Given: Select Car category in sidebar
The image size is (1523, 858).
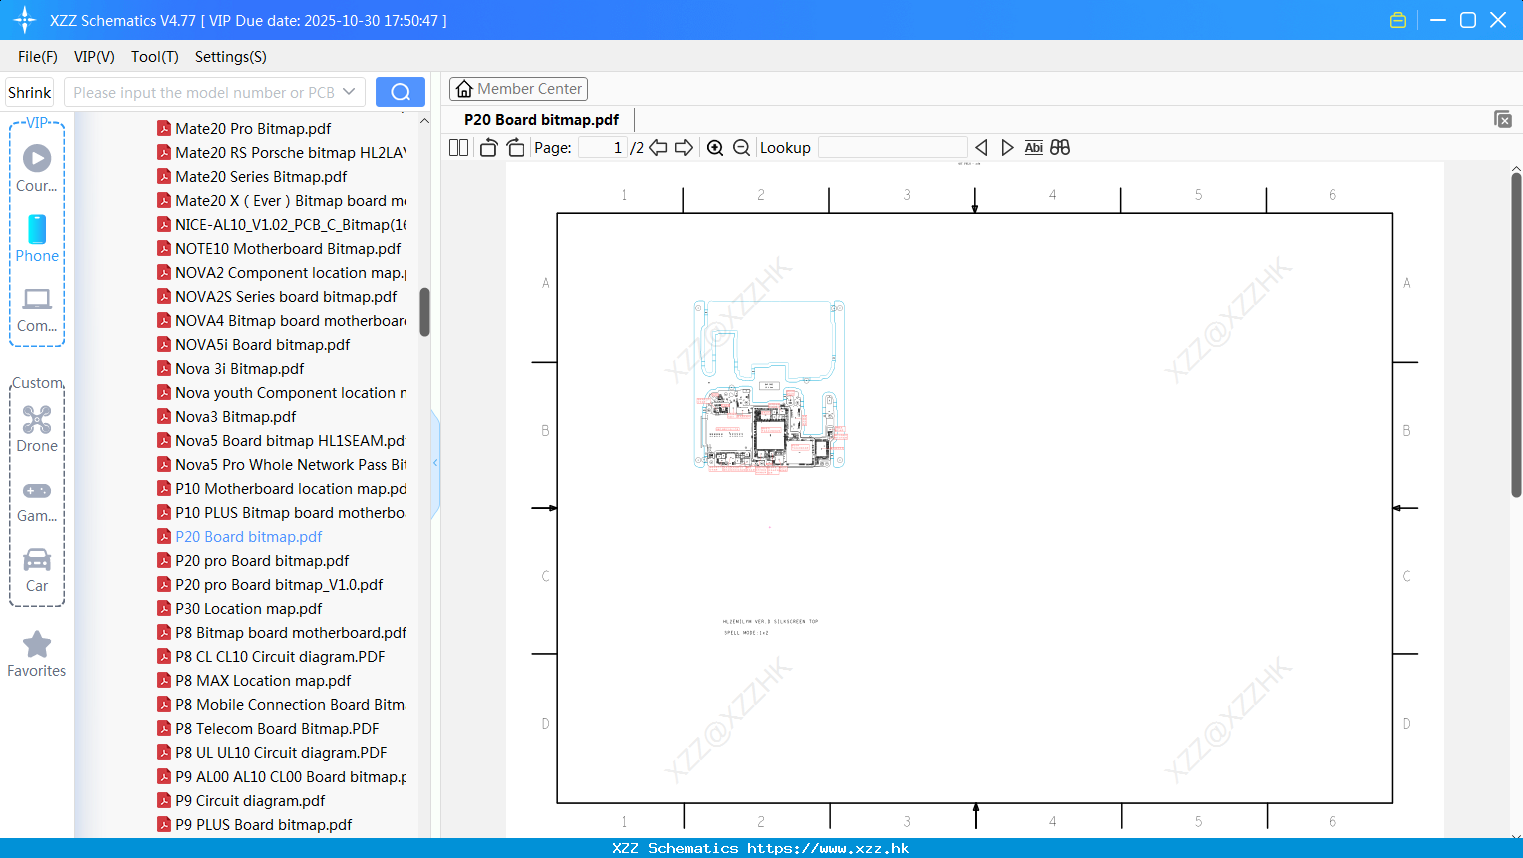Looking at the screenshot, I should [37, 570].
